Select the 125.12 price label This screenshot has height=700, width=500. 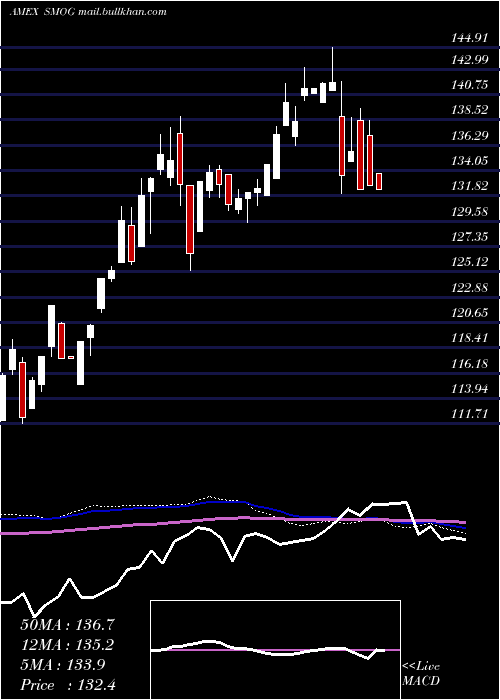tap(470, 262)
